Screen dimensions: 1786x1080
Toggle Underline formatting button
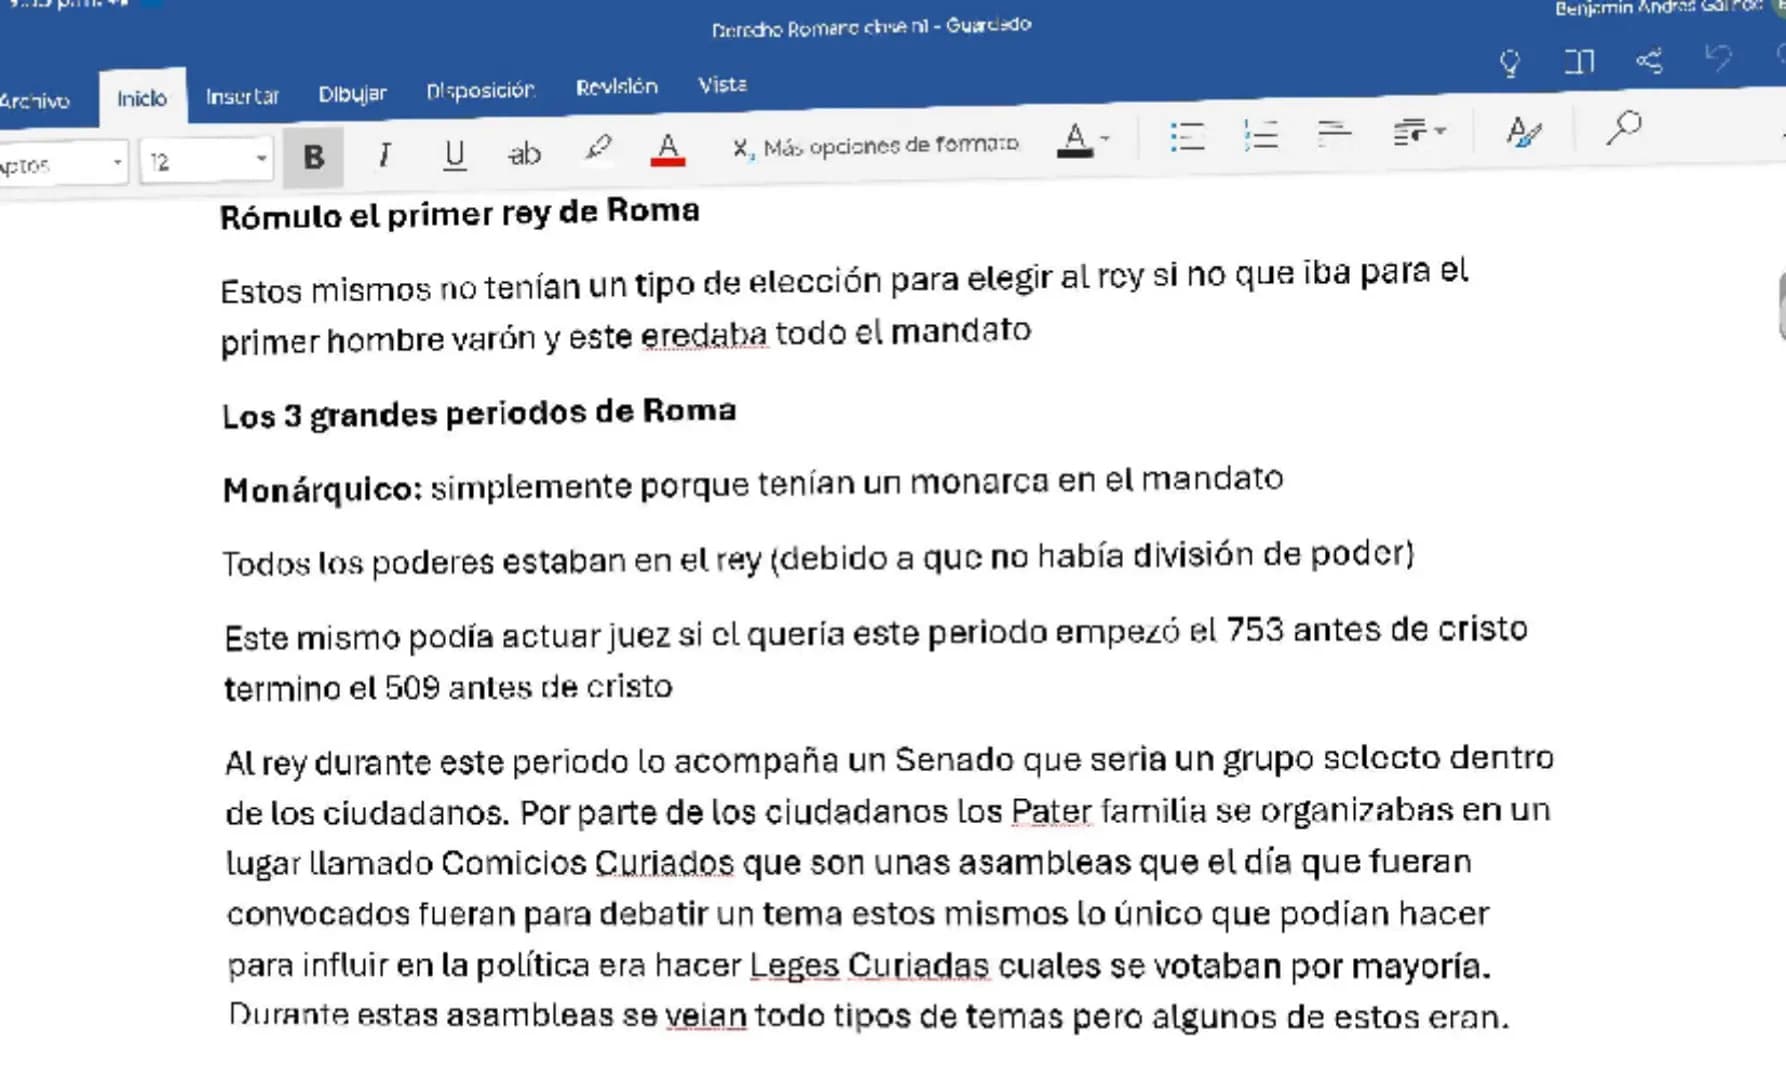454,154
